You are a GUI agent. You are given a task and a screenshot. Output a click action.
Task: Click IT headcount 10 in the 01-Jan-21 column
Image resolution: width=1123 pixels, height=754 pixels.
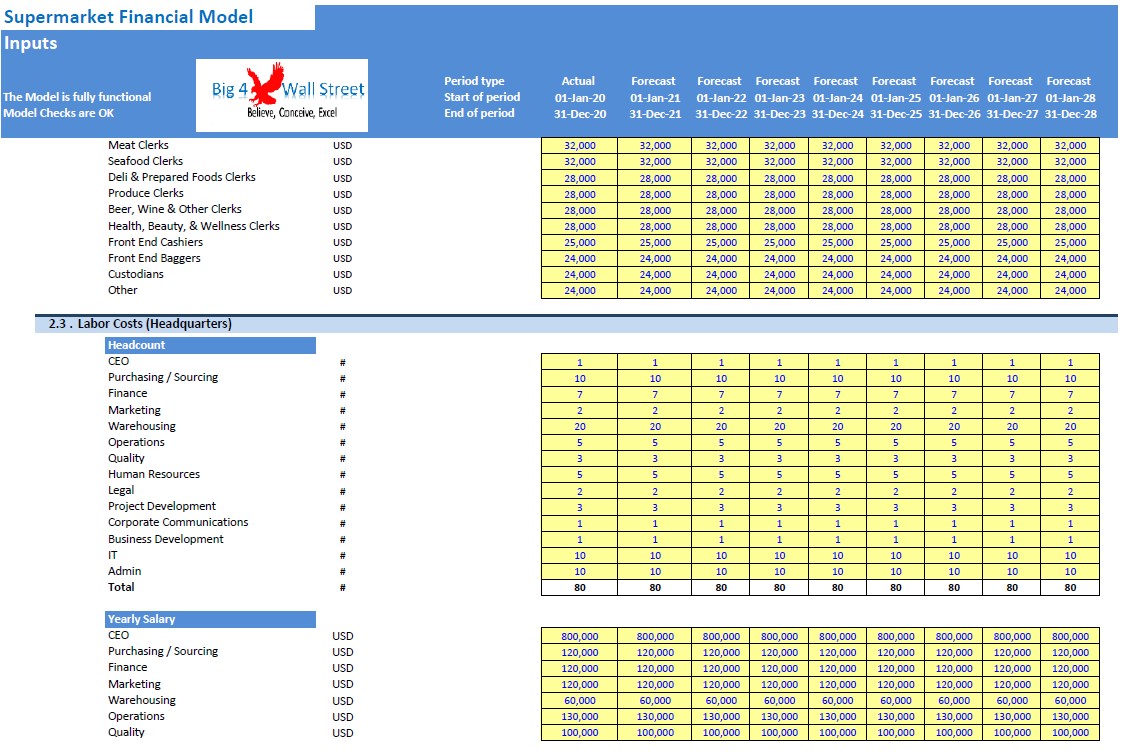[x=655, y=556]
